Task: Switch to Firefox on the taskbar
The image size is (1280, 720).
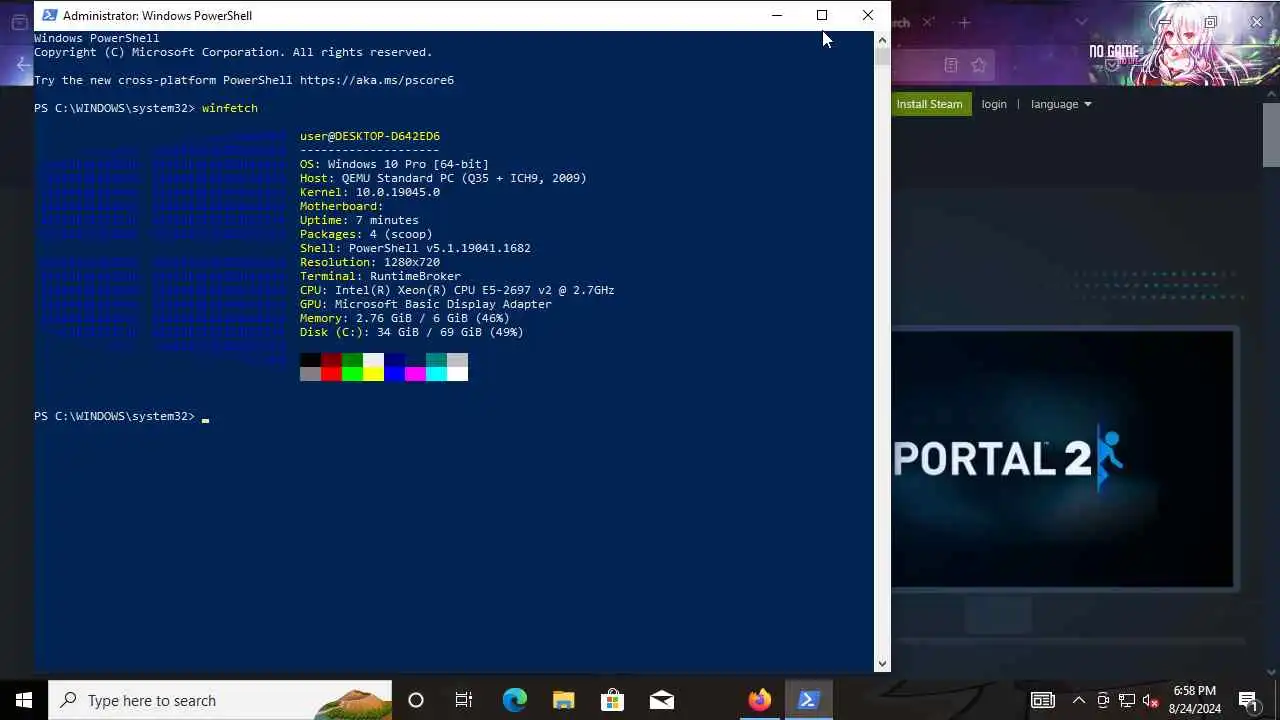Action: pyautogui.click(x=759, y=700)
